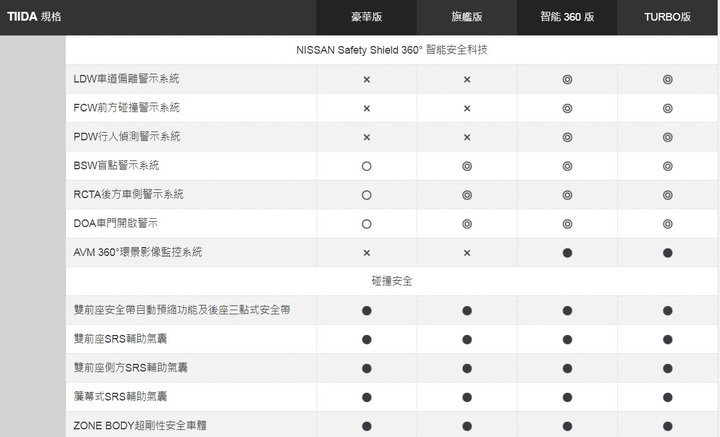Screen dimensions: 720x437
Task: Click the BSW盲點警示系統 row label
Action: [116, 165]
